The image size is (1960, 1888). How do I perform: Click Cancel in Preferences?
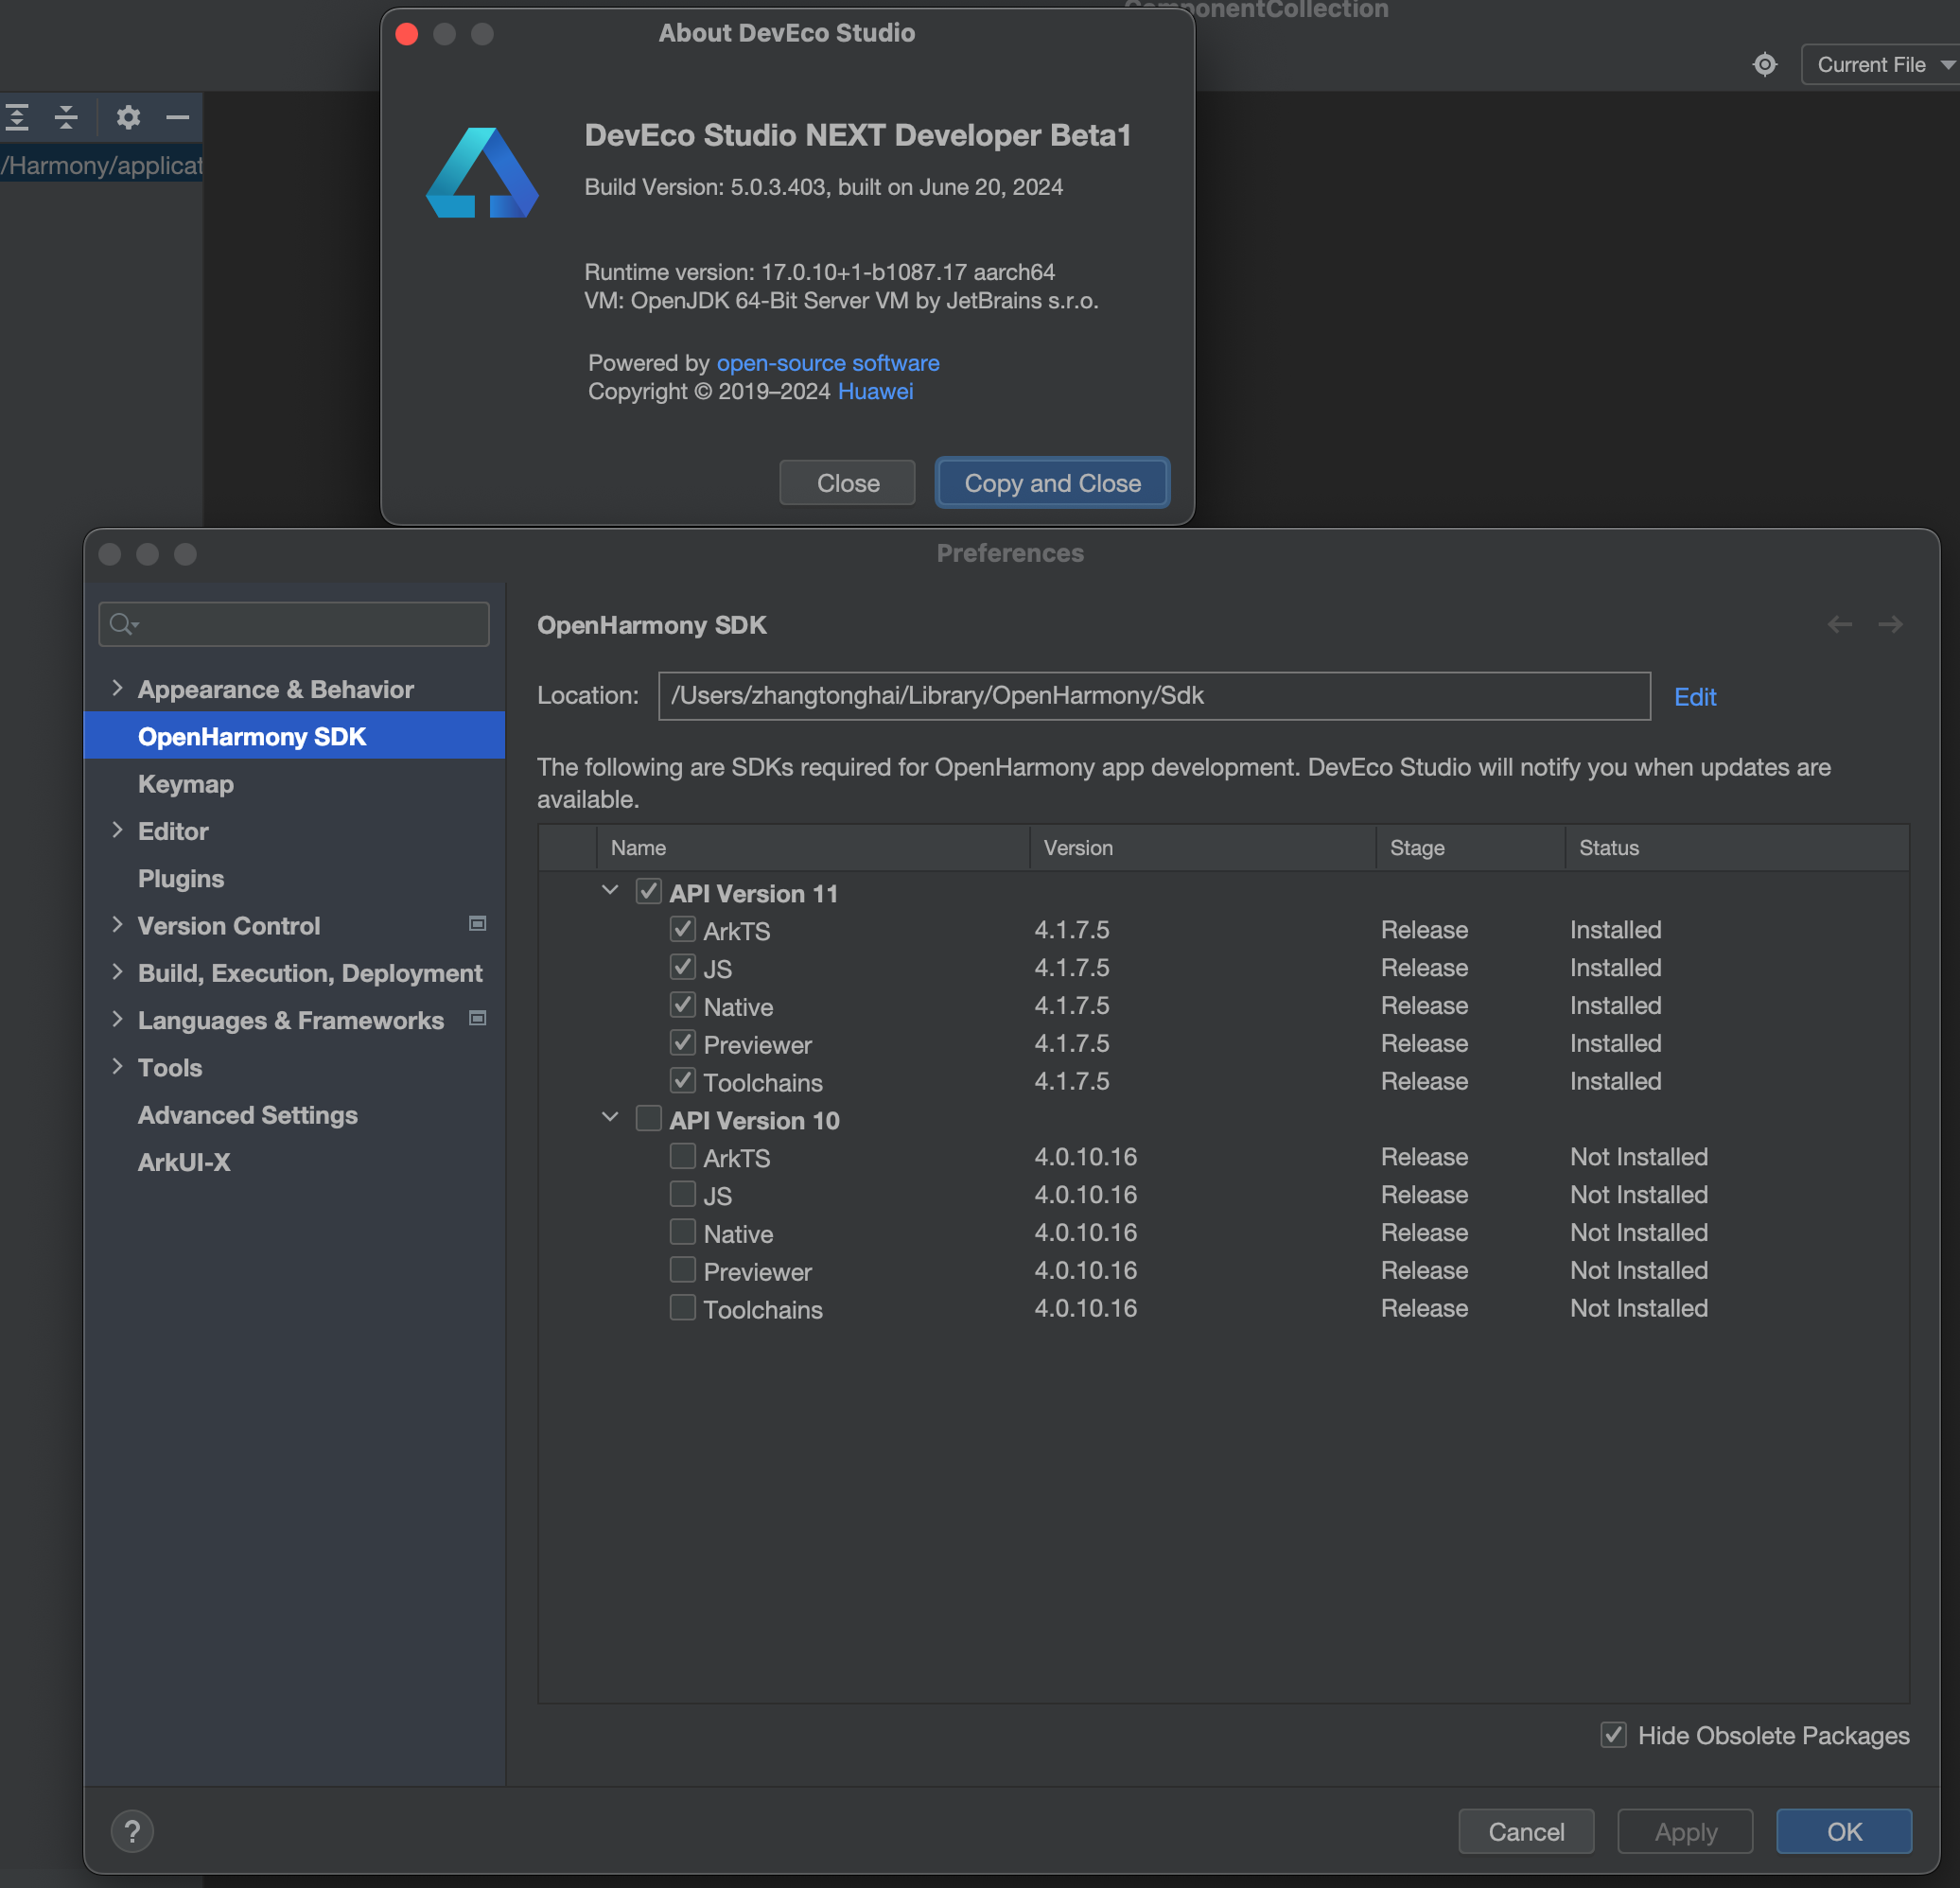[1526, 1832]
